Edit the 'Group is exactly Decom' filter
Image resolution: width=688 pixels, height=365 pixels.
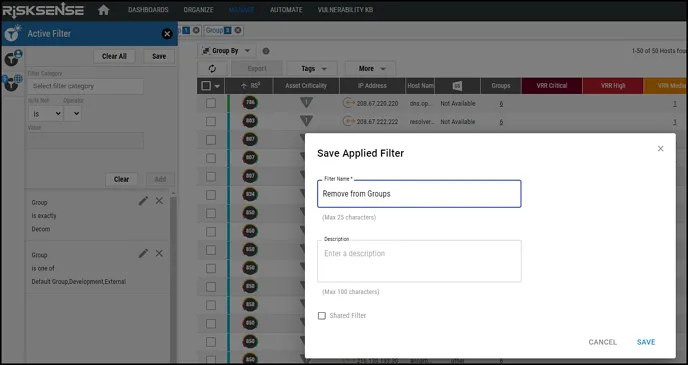143,201
